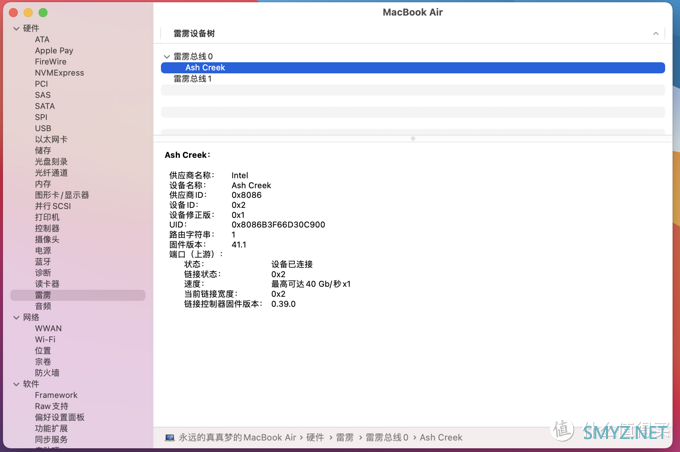Open 光盘刻录 in the sidebar
680x452 pixels.
pyautogui.click(x=51, y=162)
